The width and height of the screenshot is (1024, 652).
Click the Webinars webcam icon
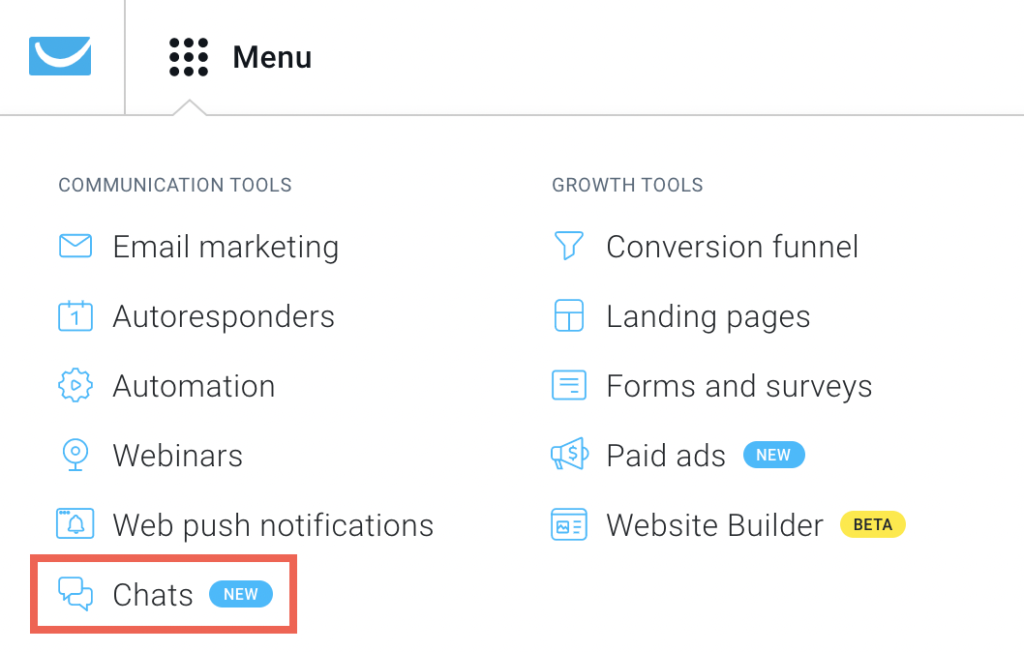tap(76, 455)
